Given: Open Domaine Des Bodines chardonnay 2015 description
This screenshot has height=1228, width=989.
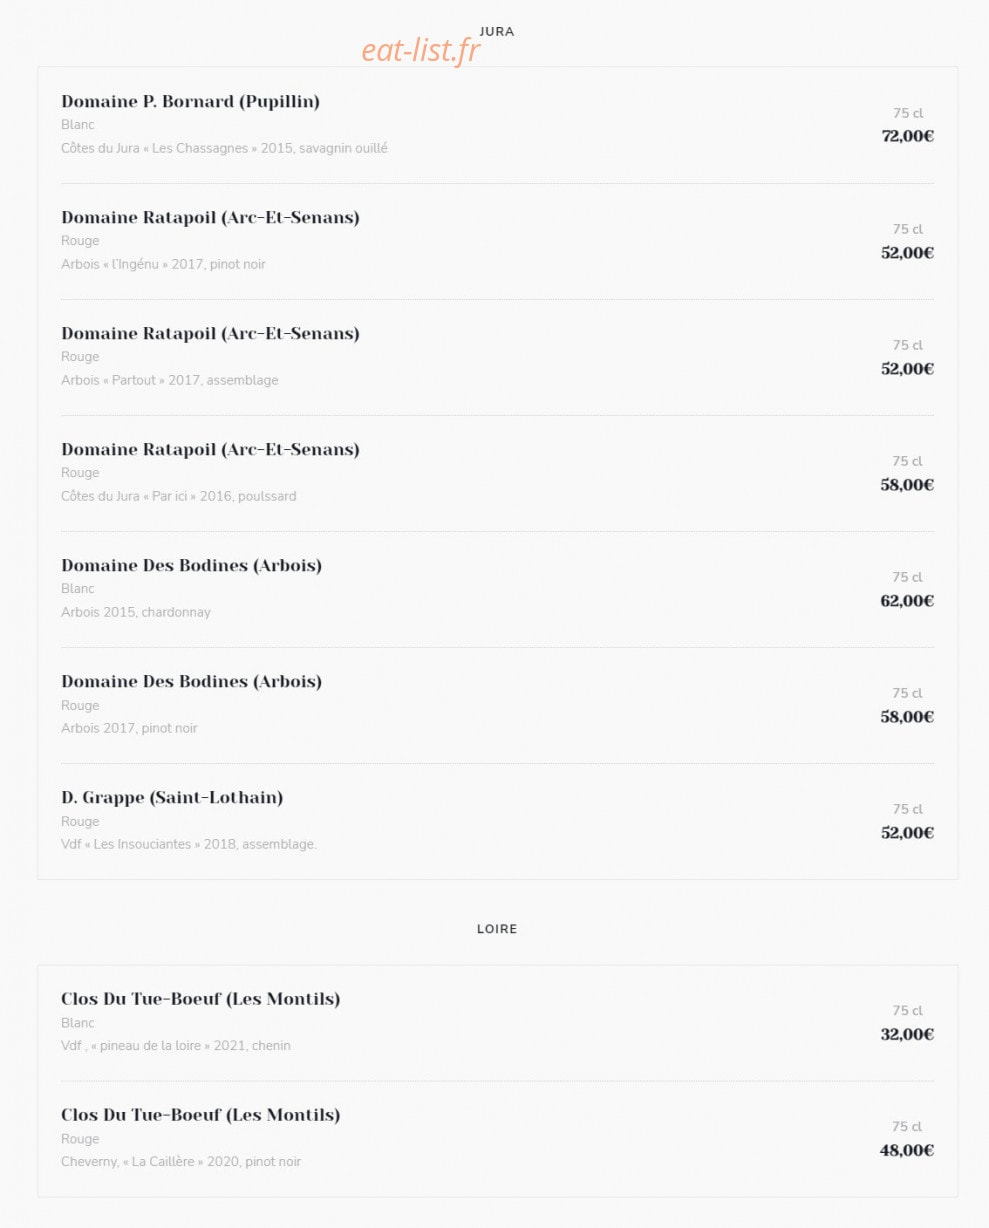Looking at the screenshot, I should pos(136,612).
